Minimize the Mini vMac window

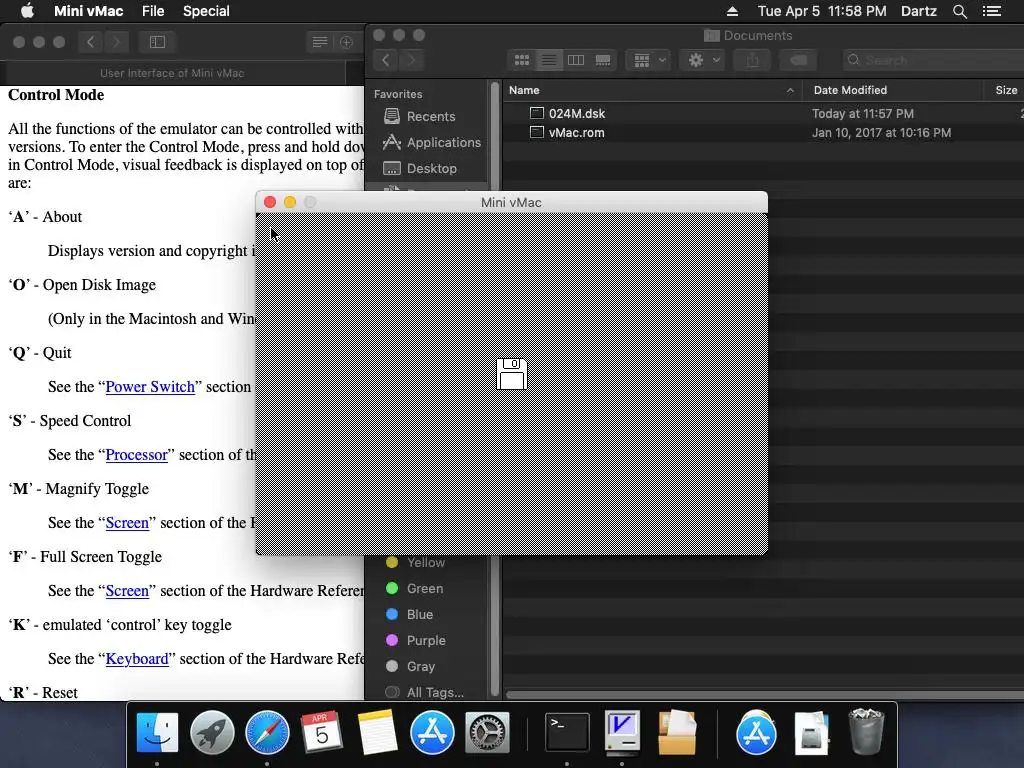tap(290, 202)
